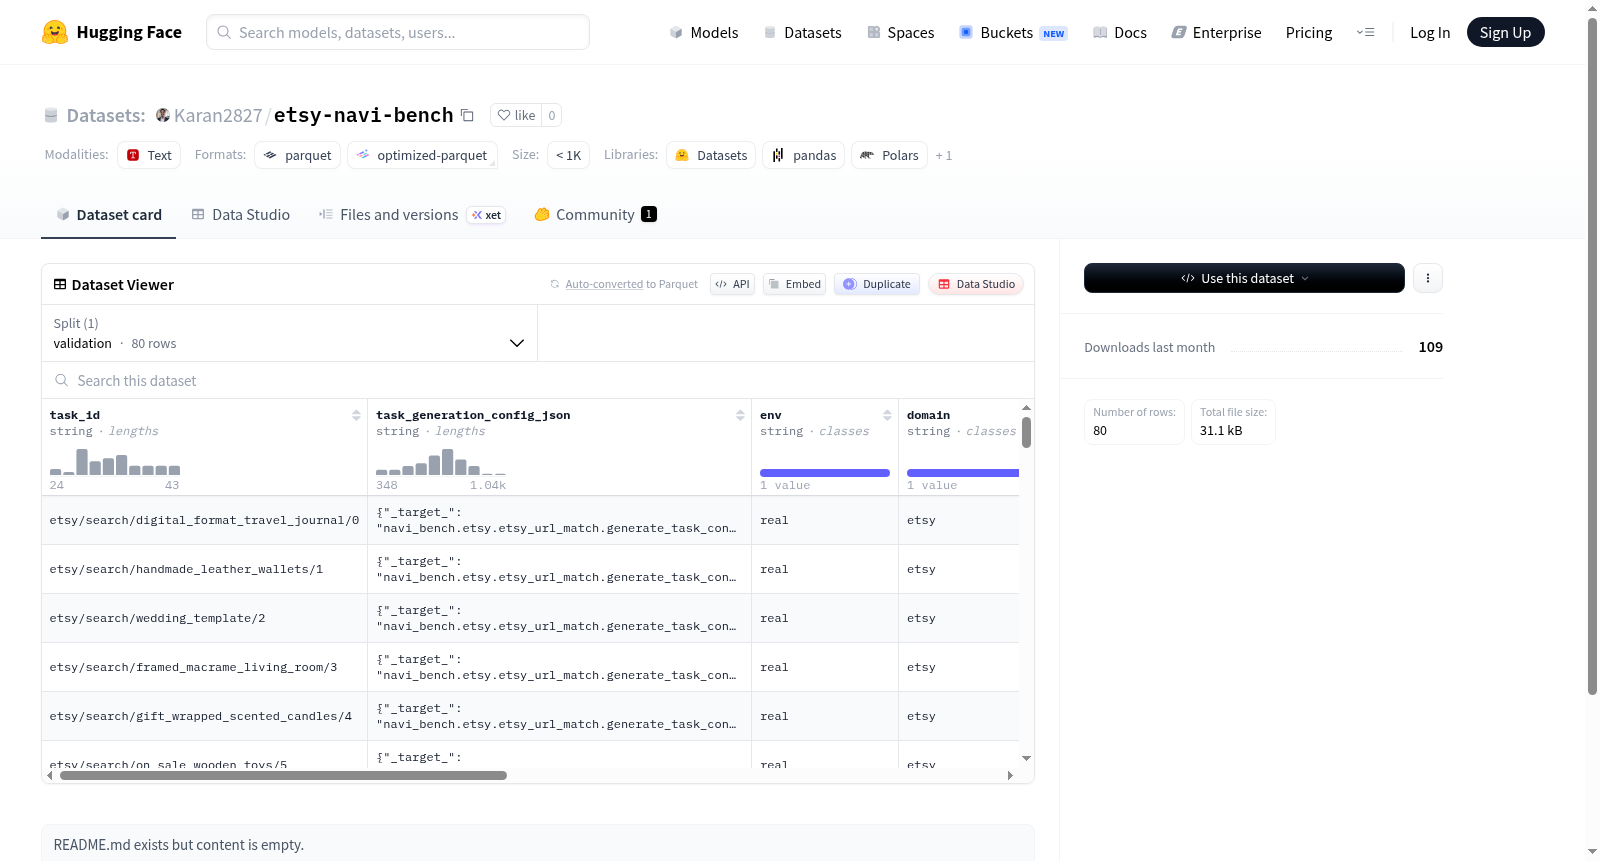Viewport: 1600px width, 861px height.
Task: Click the page vertical scrollbar
Action: pos(1593,355)
